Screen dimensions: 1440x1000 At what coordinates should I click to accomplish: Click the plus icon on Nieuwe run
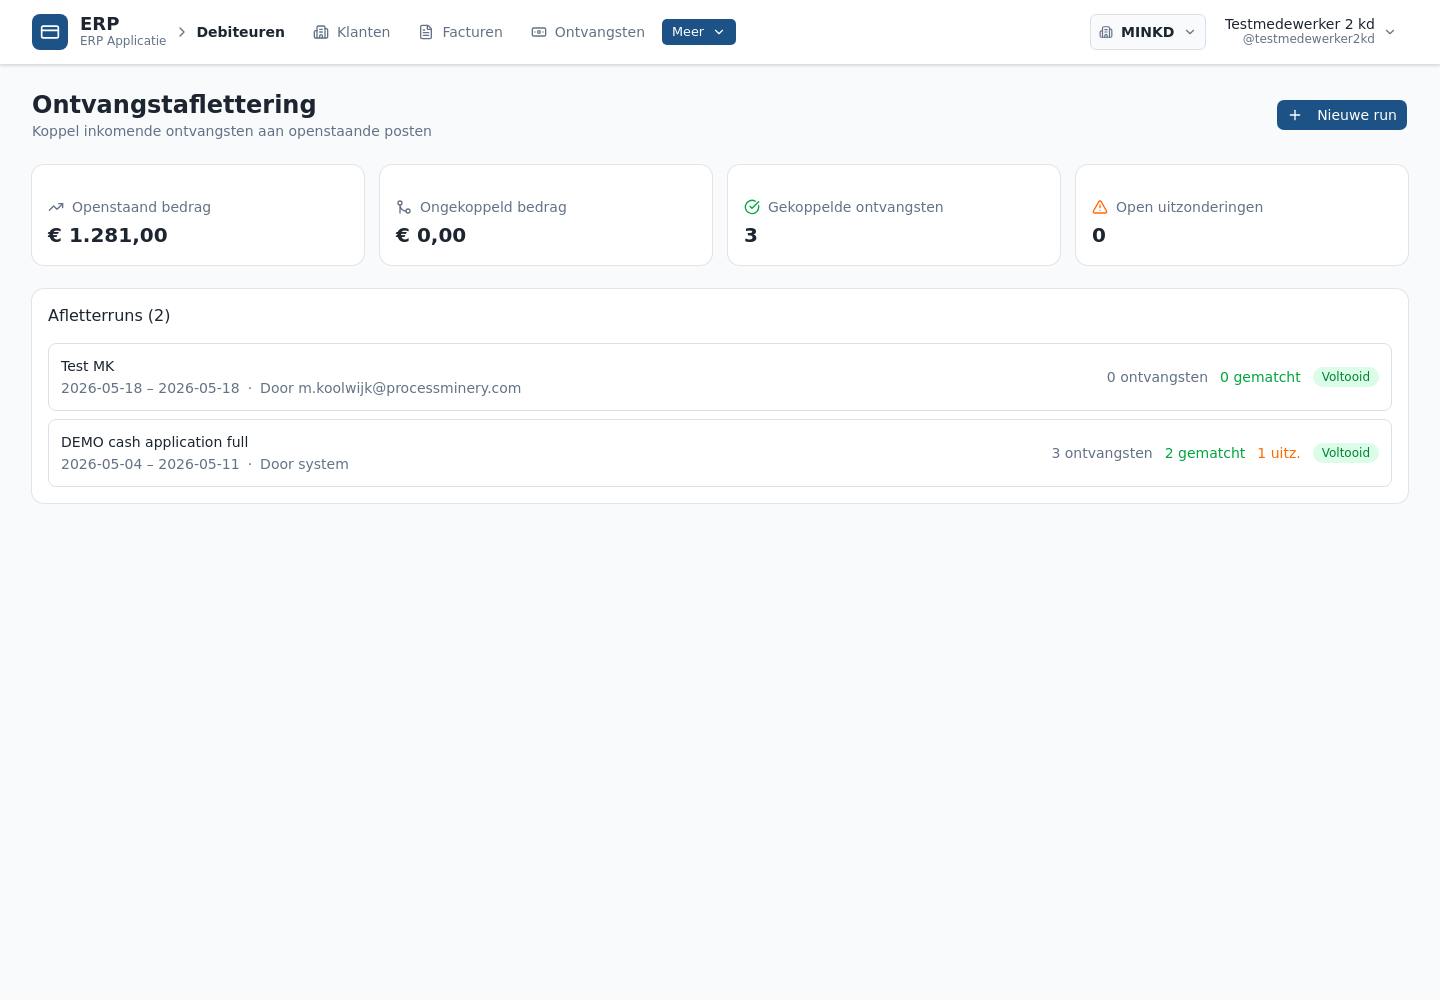pos(1295,115)
